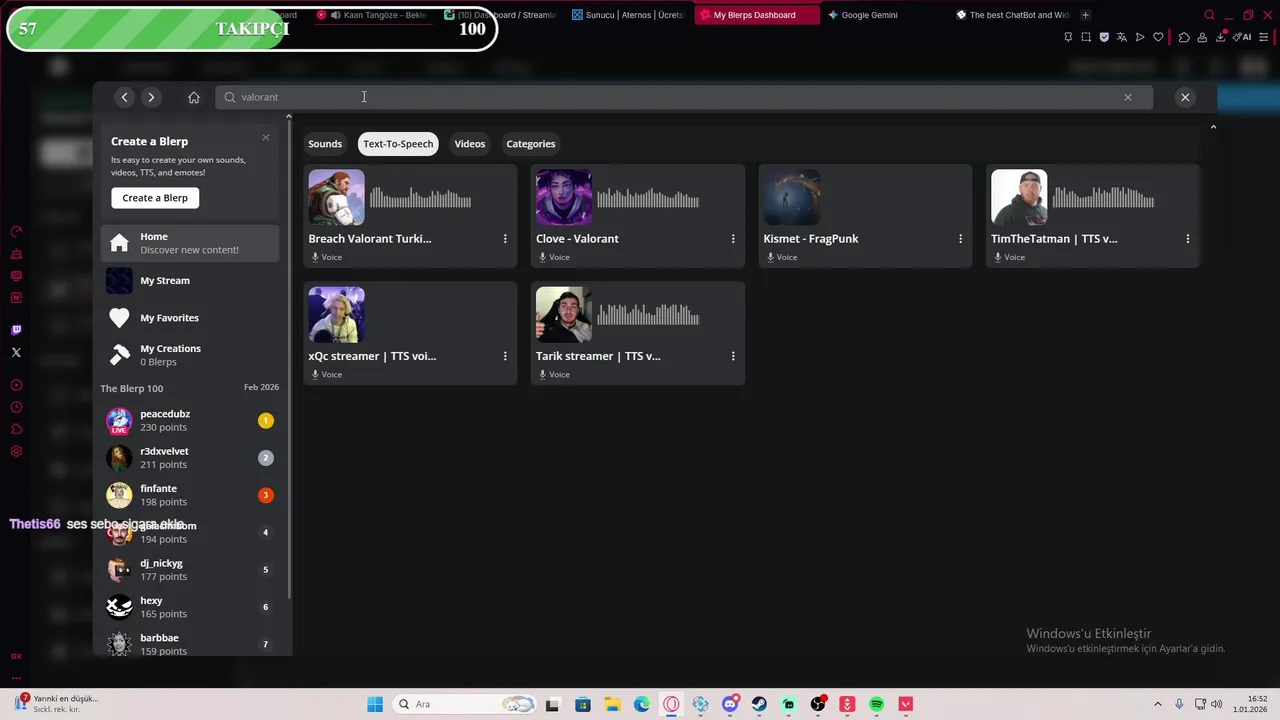Image resolution: width=1280 pixels, height=720 pixels.
Task: Open My Stream in the sidebar
Action: click(190, 281)
